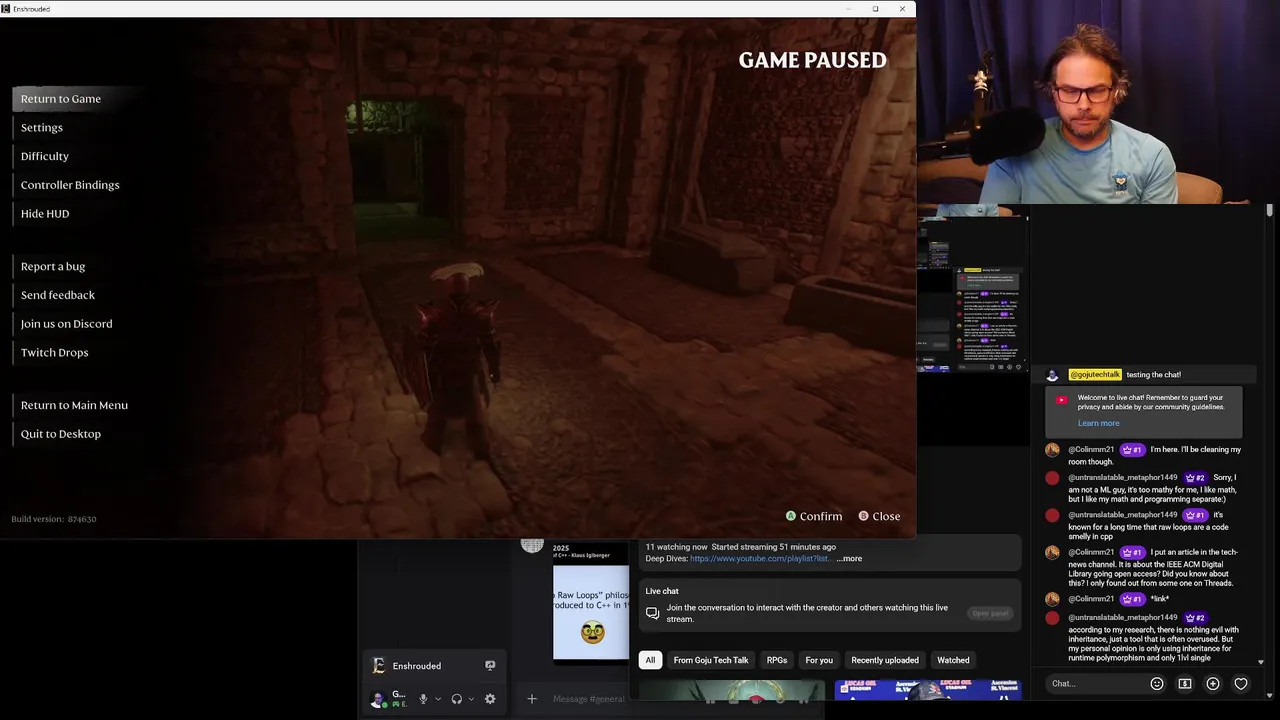1280x720 pixels.
Task: Select Quit to Desktop
Action: (x=61, y=434)
